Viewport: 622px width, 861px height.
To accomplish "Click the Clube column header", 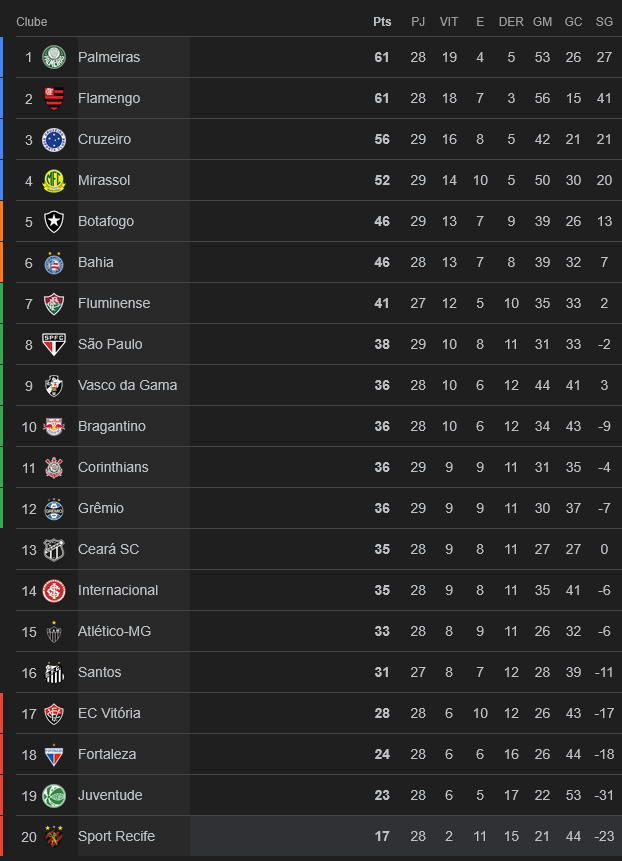I will 32,22.
